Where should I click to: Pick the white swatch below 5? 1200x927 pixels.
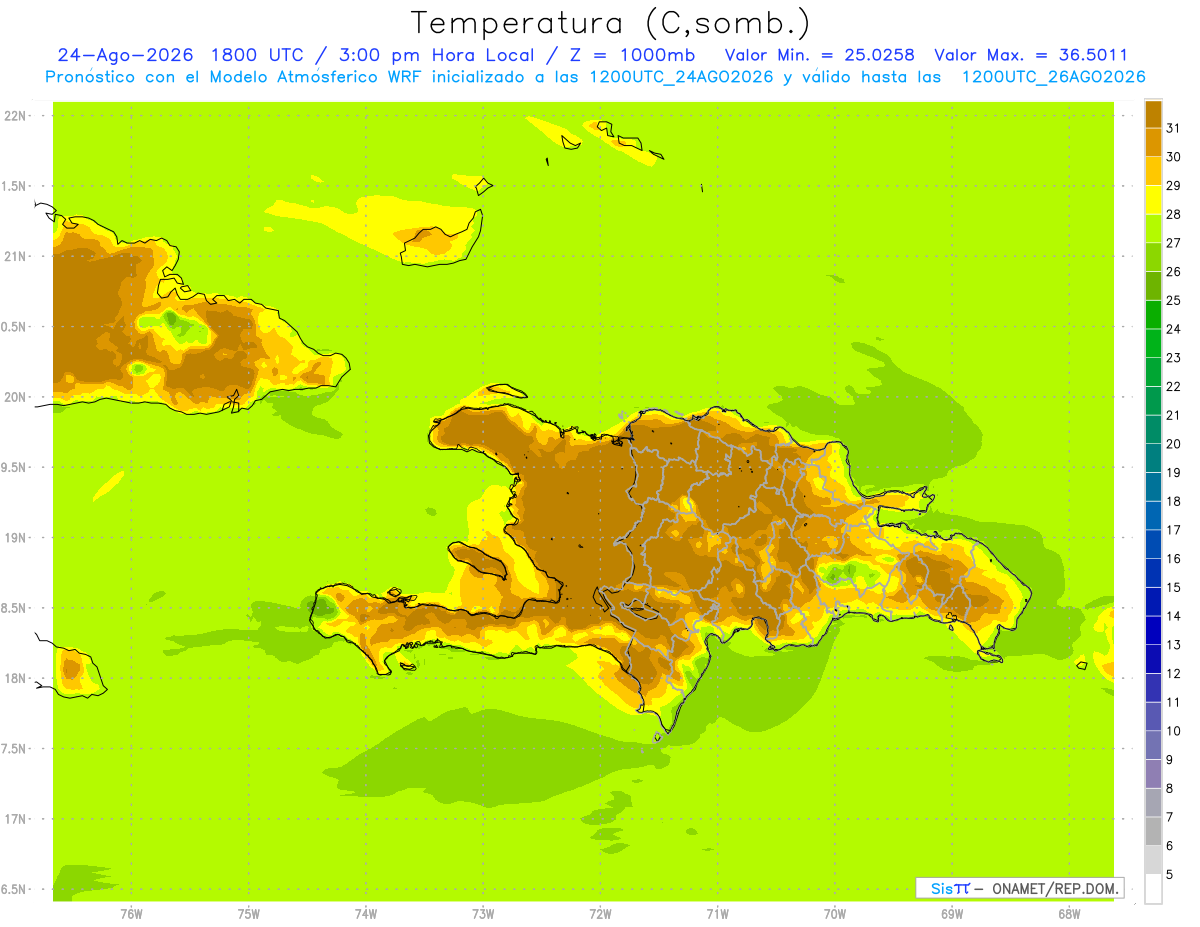(1153, 888)
